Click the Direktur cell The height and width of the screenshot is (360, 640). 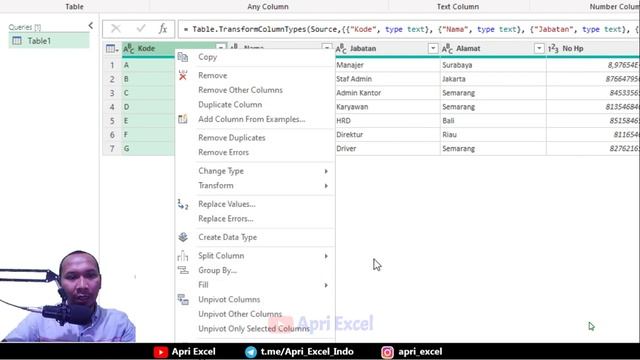click(x=387, y=134)
